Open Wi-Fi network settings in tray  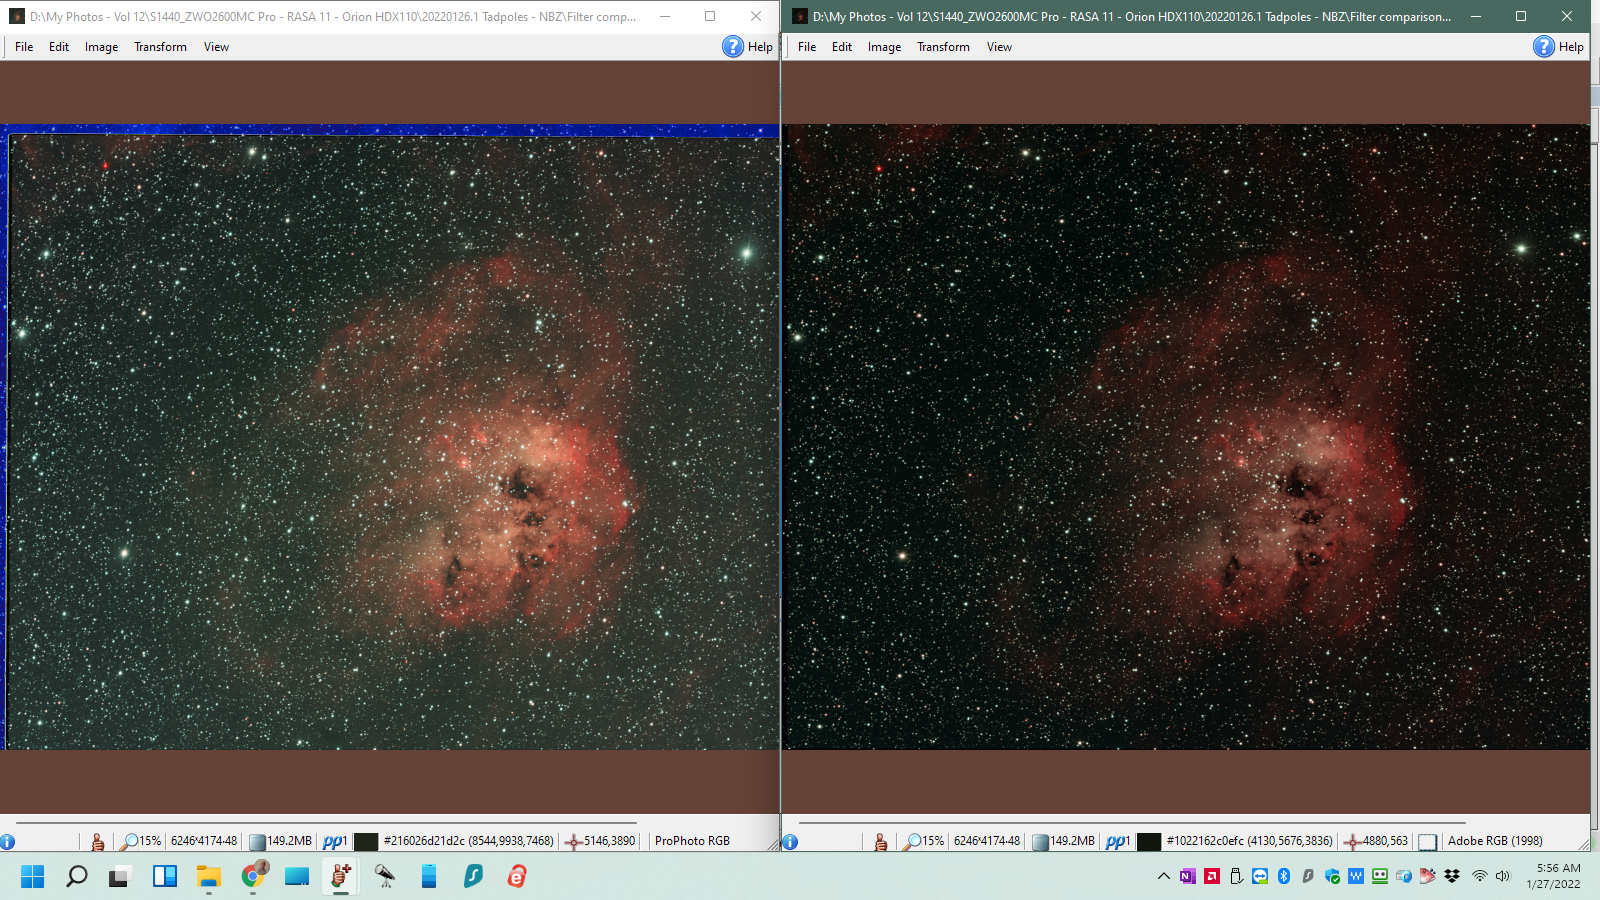(1480, 876)
